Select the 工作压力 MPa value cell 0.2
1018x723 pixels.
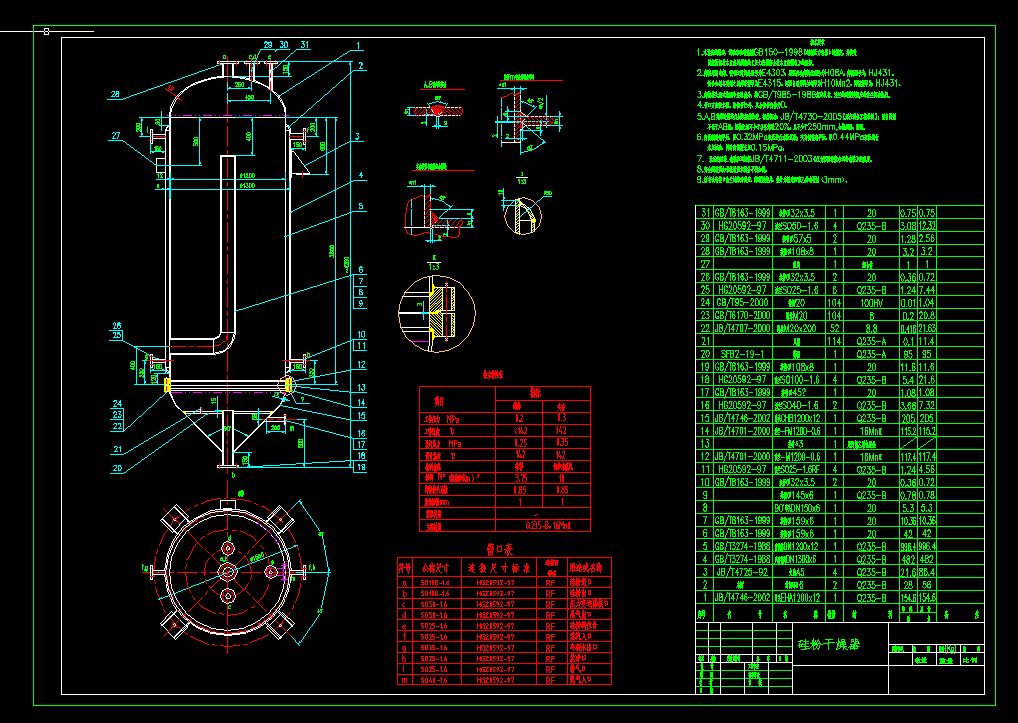tap(519, 420)
